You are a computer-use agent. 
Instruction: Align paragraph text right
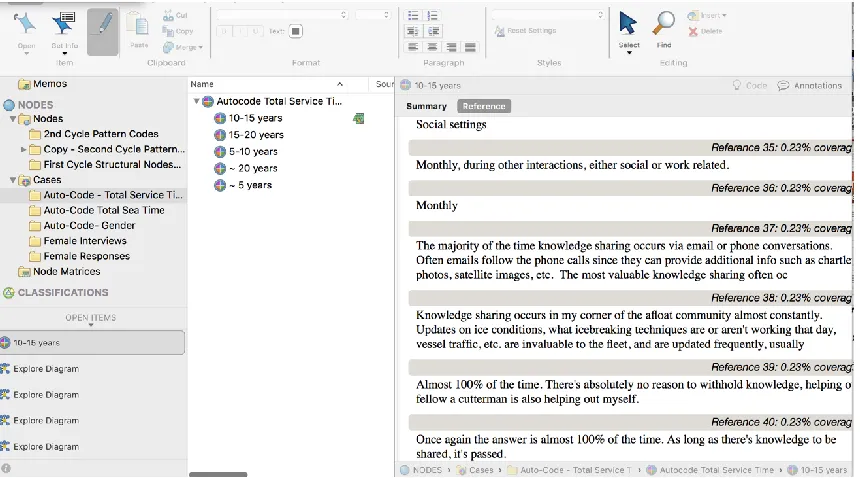click(451, 47)
